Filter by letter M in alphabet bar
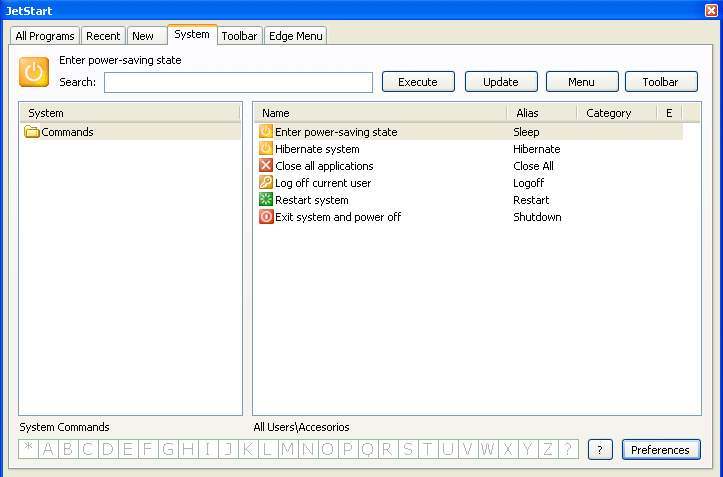 click(288, 449)
